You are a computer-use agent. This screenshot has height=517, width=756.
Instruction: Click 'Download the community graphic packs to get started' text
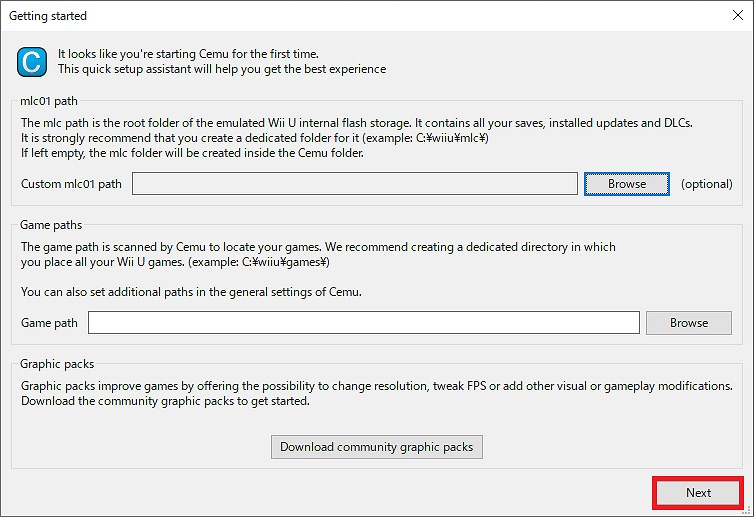(165, 401)
